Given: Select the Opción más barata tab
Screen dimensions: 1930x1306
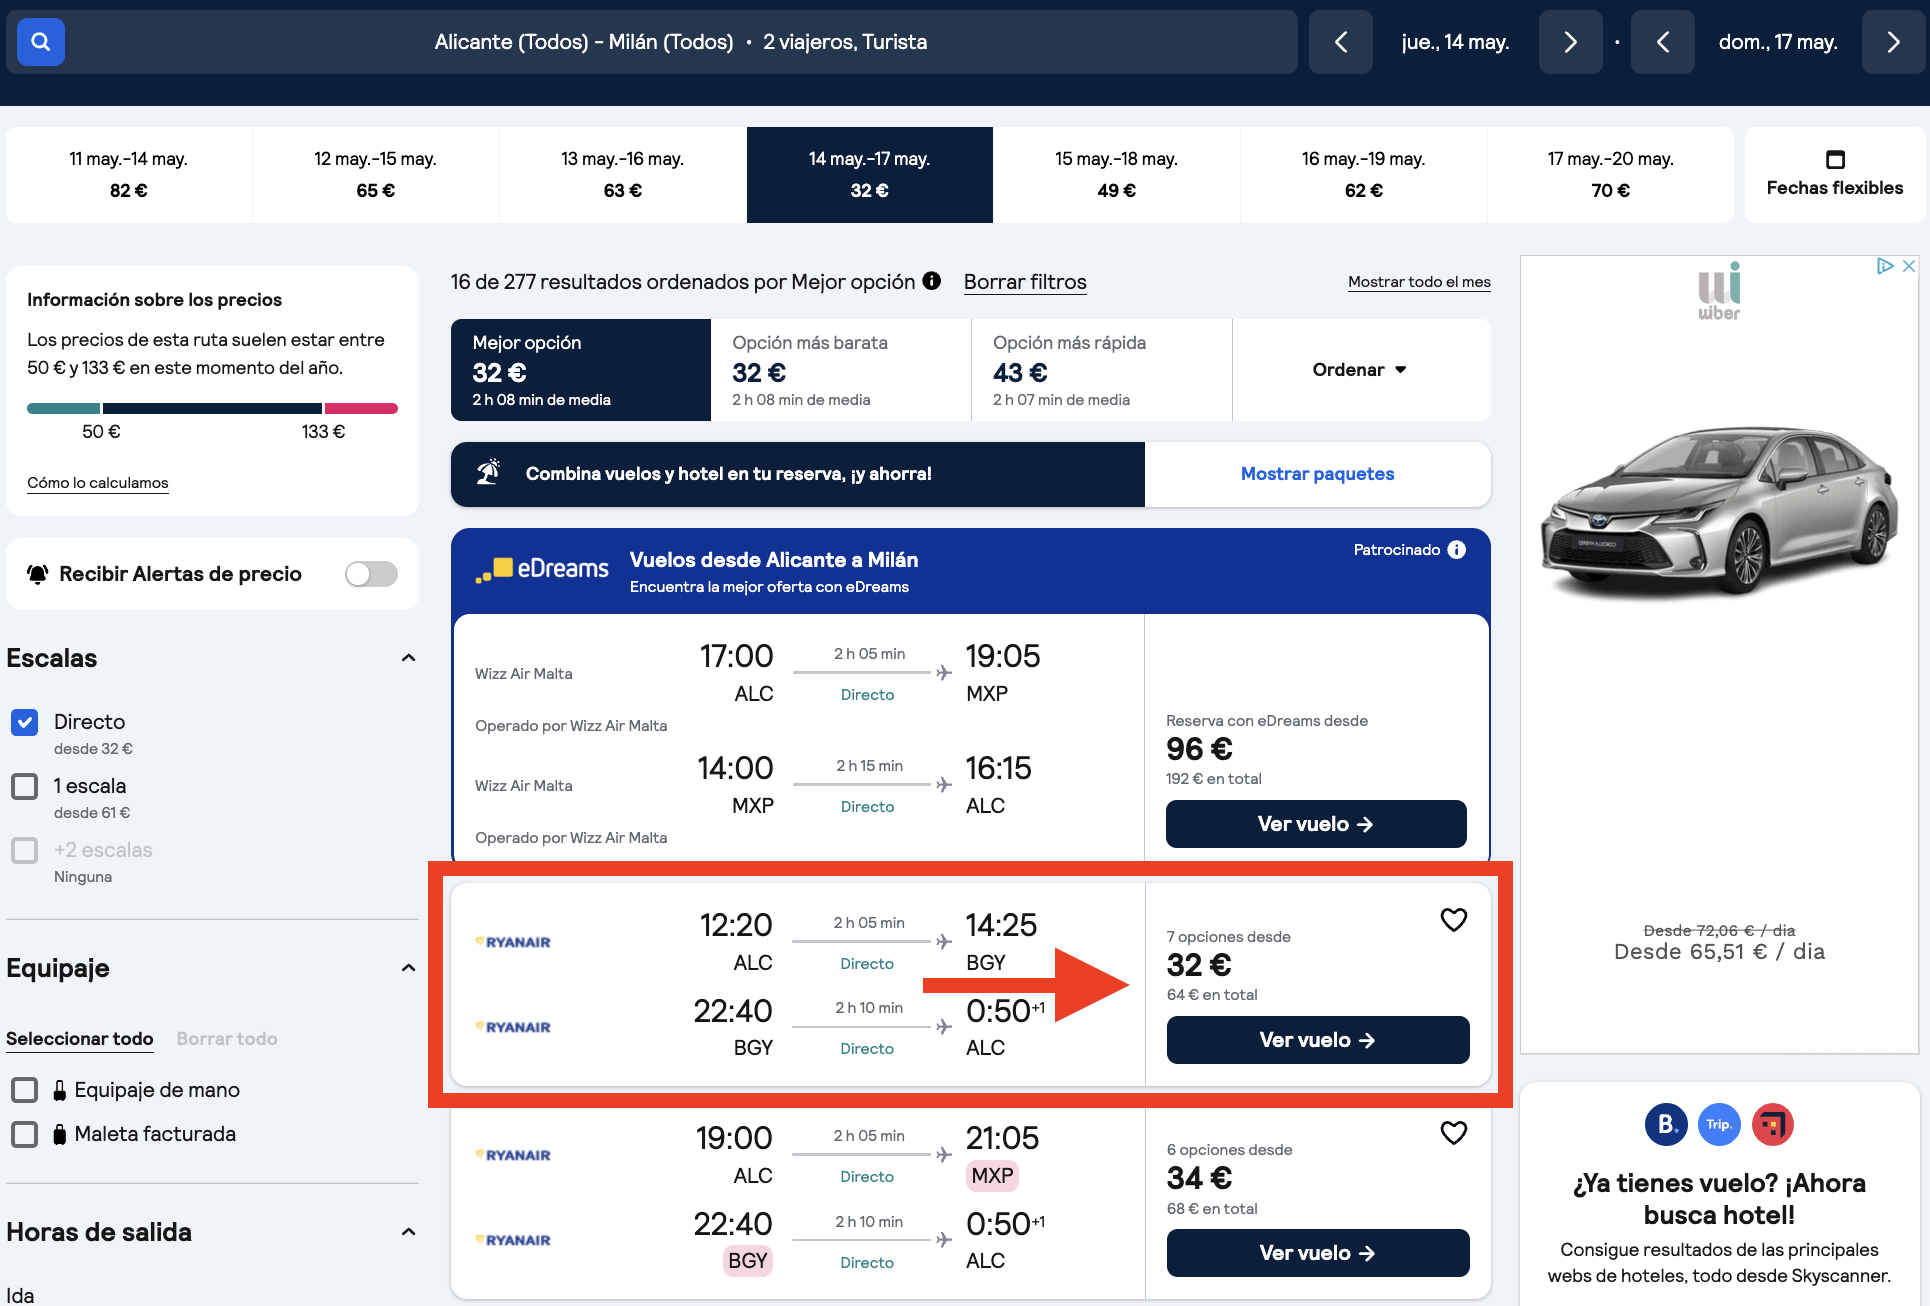Looking at the screenshot, I should pyautogui.click(x=841, y=370).
